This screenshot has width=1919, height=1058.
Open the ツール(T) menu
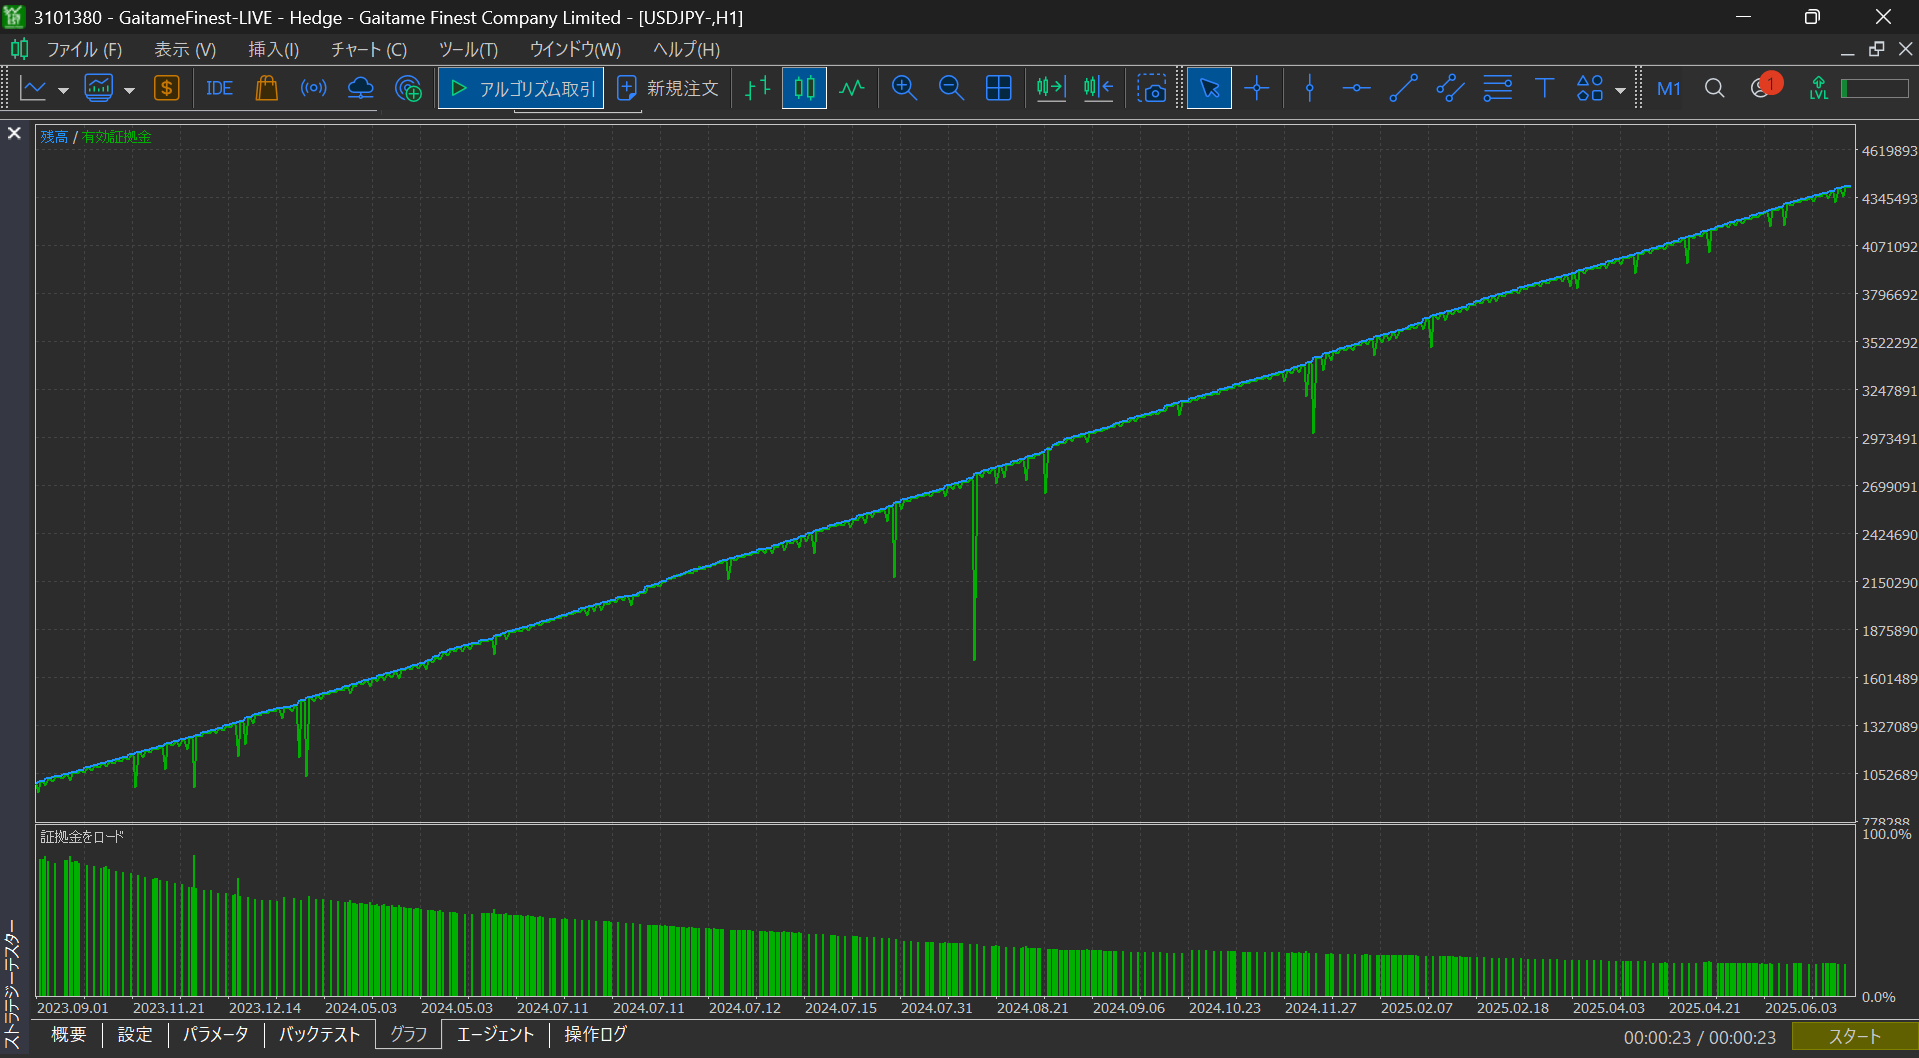467,49
